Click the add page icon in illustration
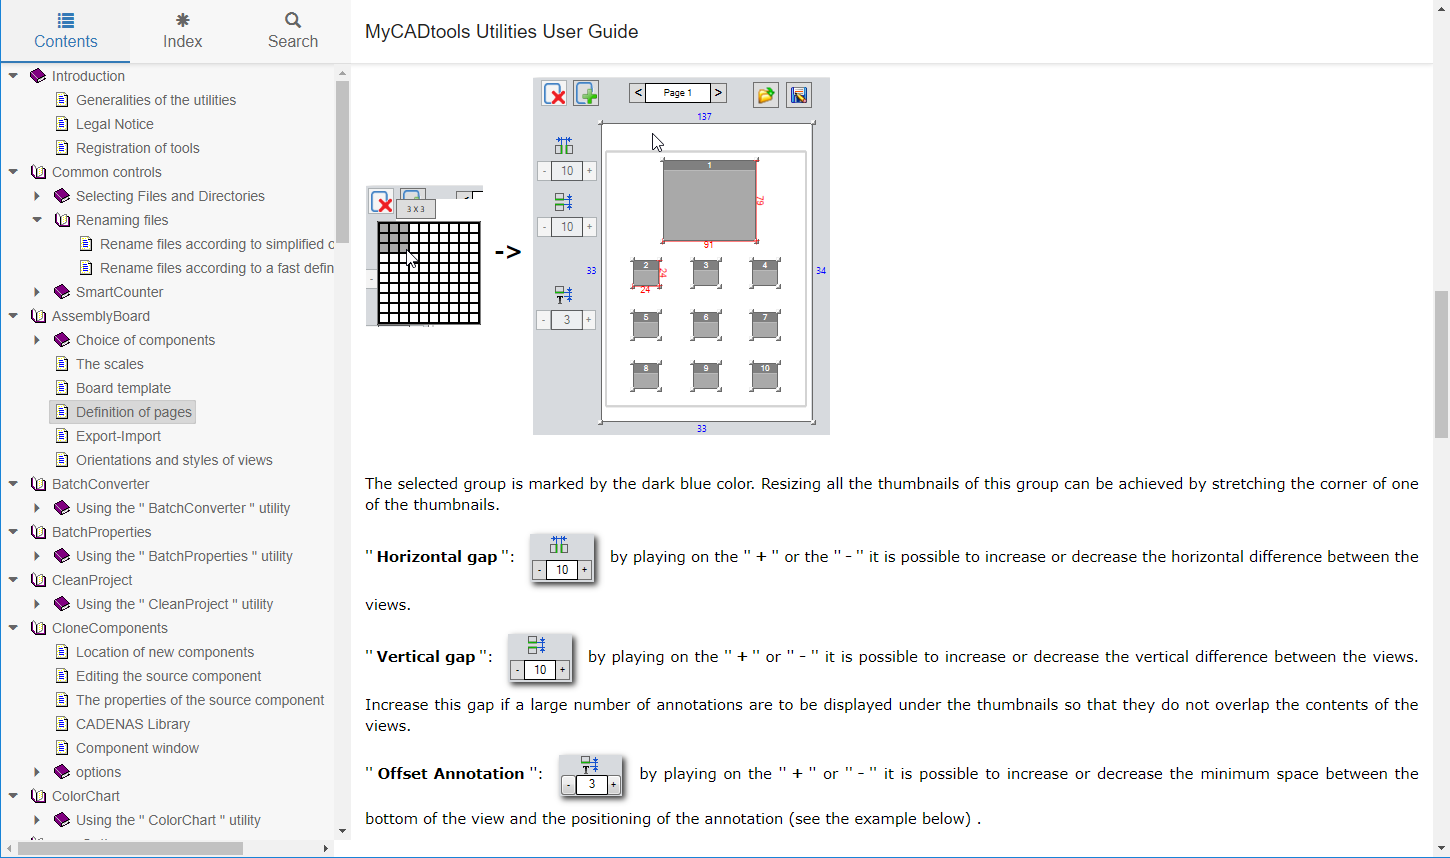1450x858 pixels. (586, 94)
